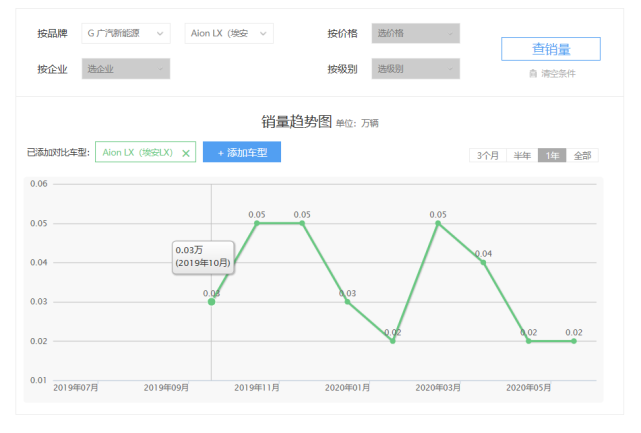Select the 全部 range tab

[x=582, y=155]
